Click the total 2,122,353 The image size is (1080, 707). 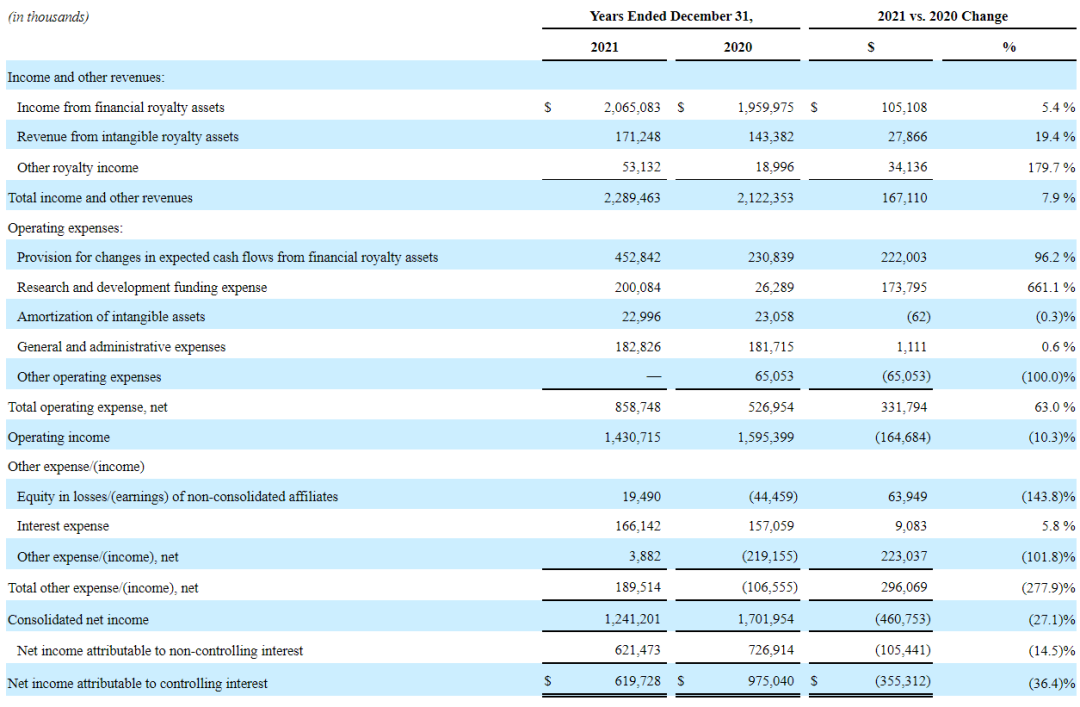[x=765, y=198]
